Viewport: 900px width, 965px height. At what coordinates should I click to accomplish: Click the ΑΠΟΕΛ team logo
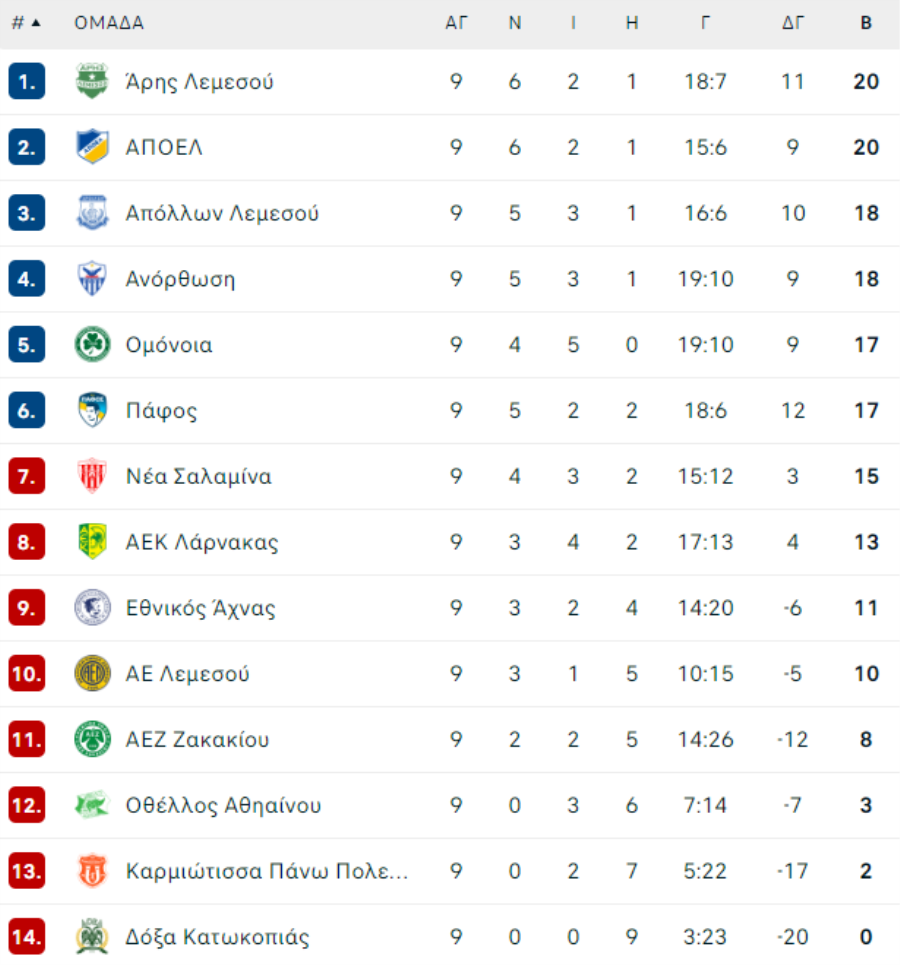click(92, 147)
